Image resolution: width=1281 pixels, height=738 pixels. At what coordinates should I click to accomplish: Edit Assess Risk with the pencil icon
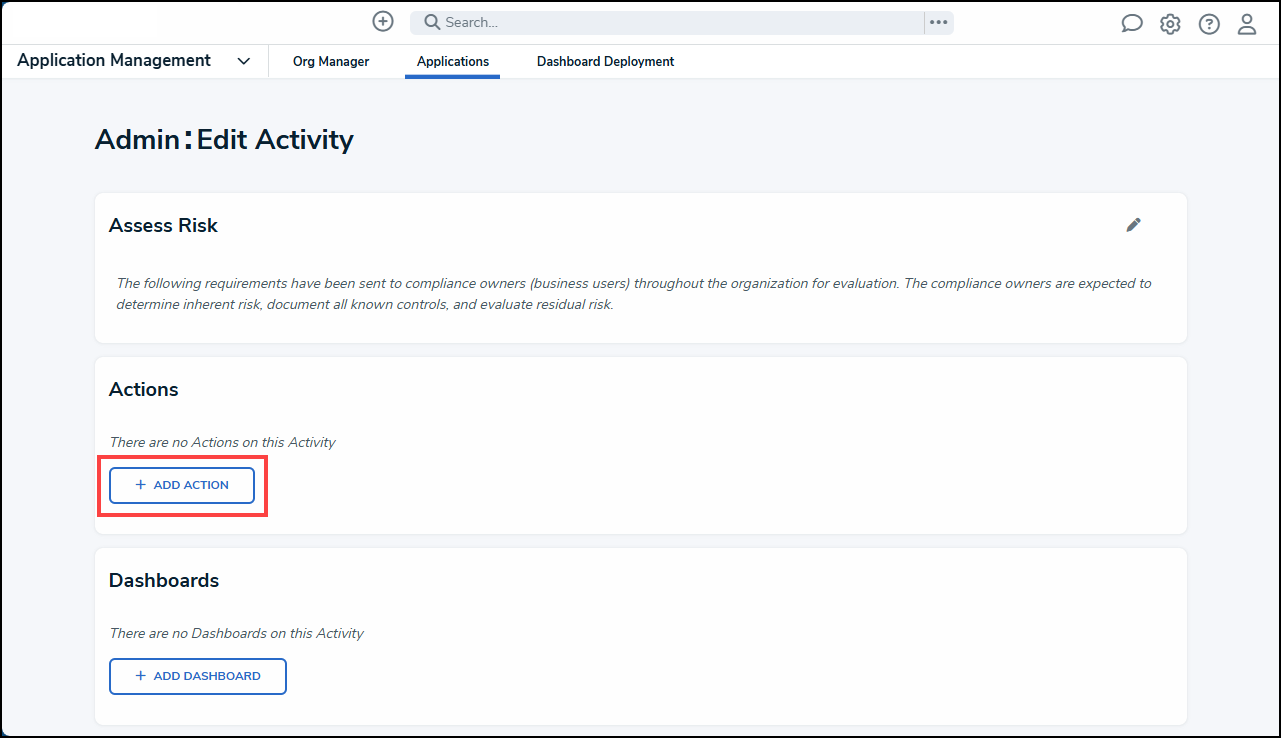click(1133, 225)
